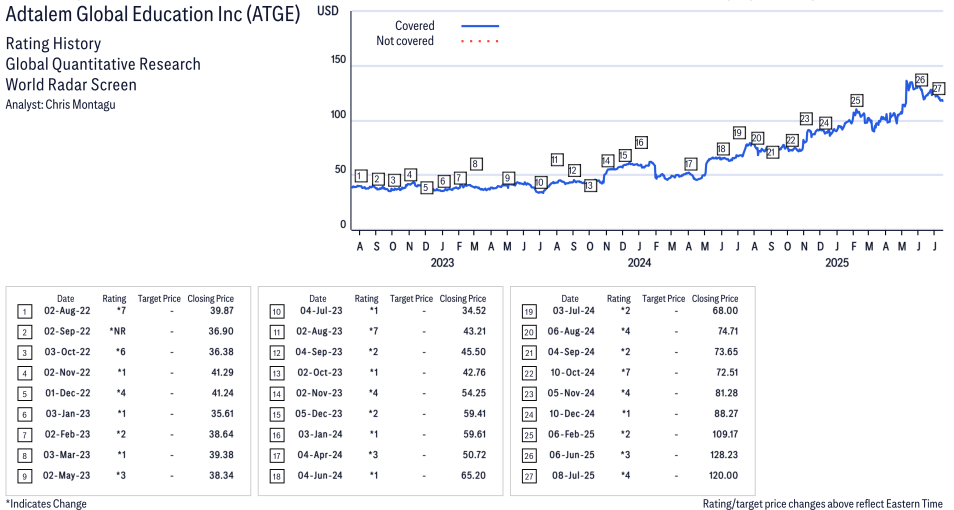Click closing price 35.61
Image resolution: width=954 pixels, height=510 pixels.
(221, 414)
